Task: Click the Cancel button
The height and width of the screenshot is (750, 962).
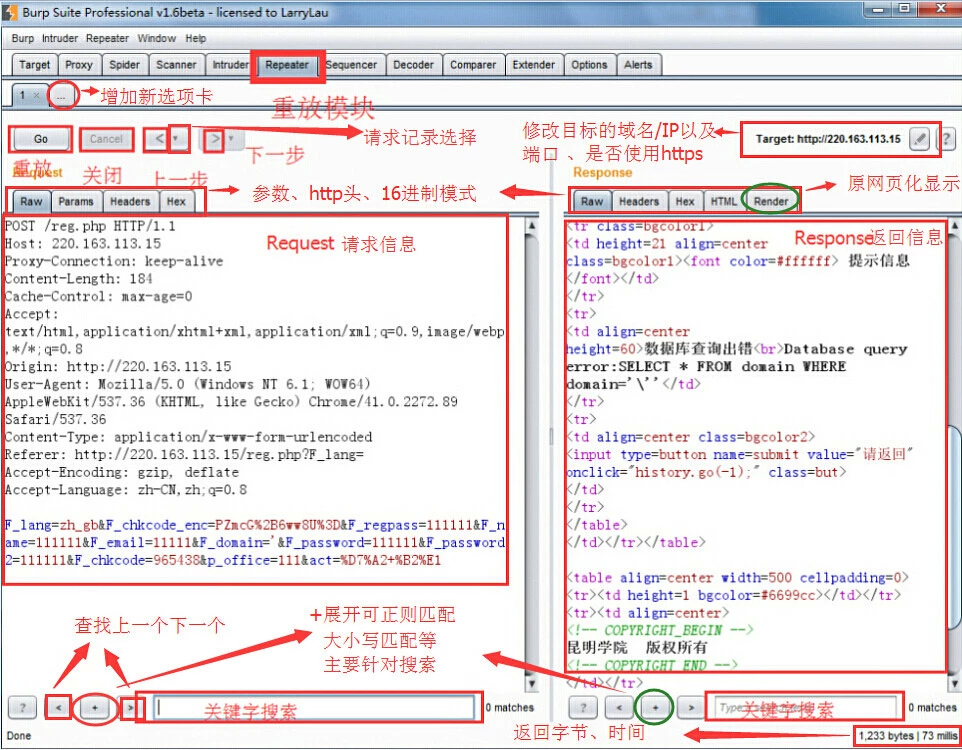Action: (x=106, y=139)
